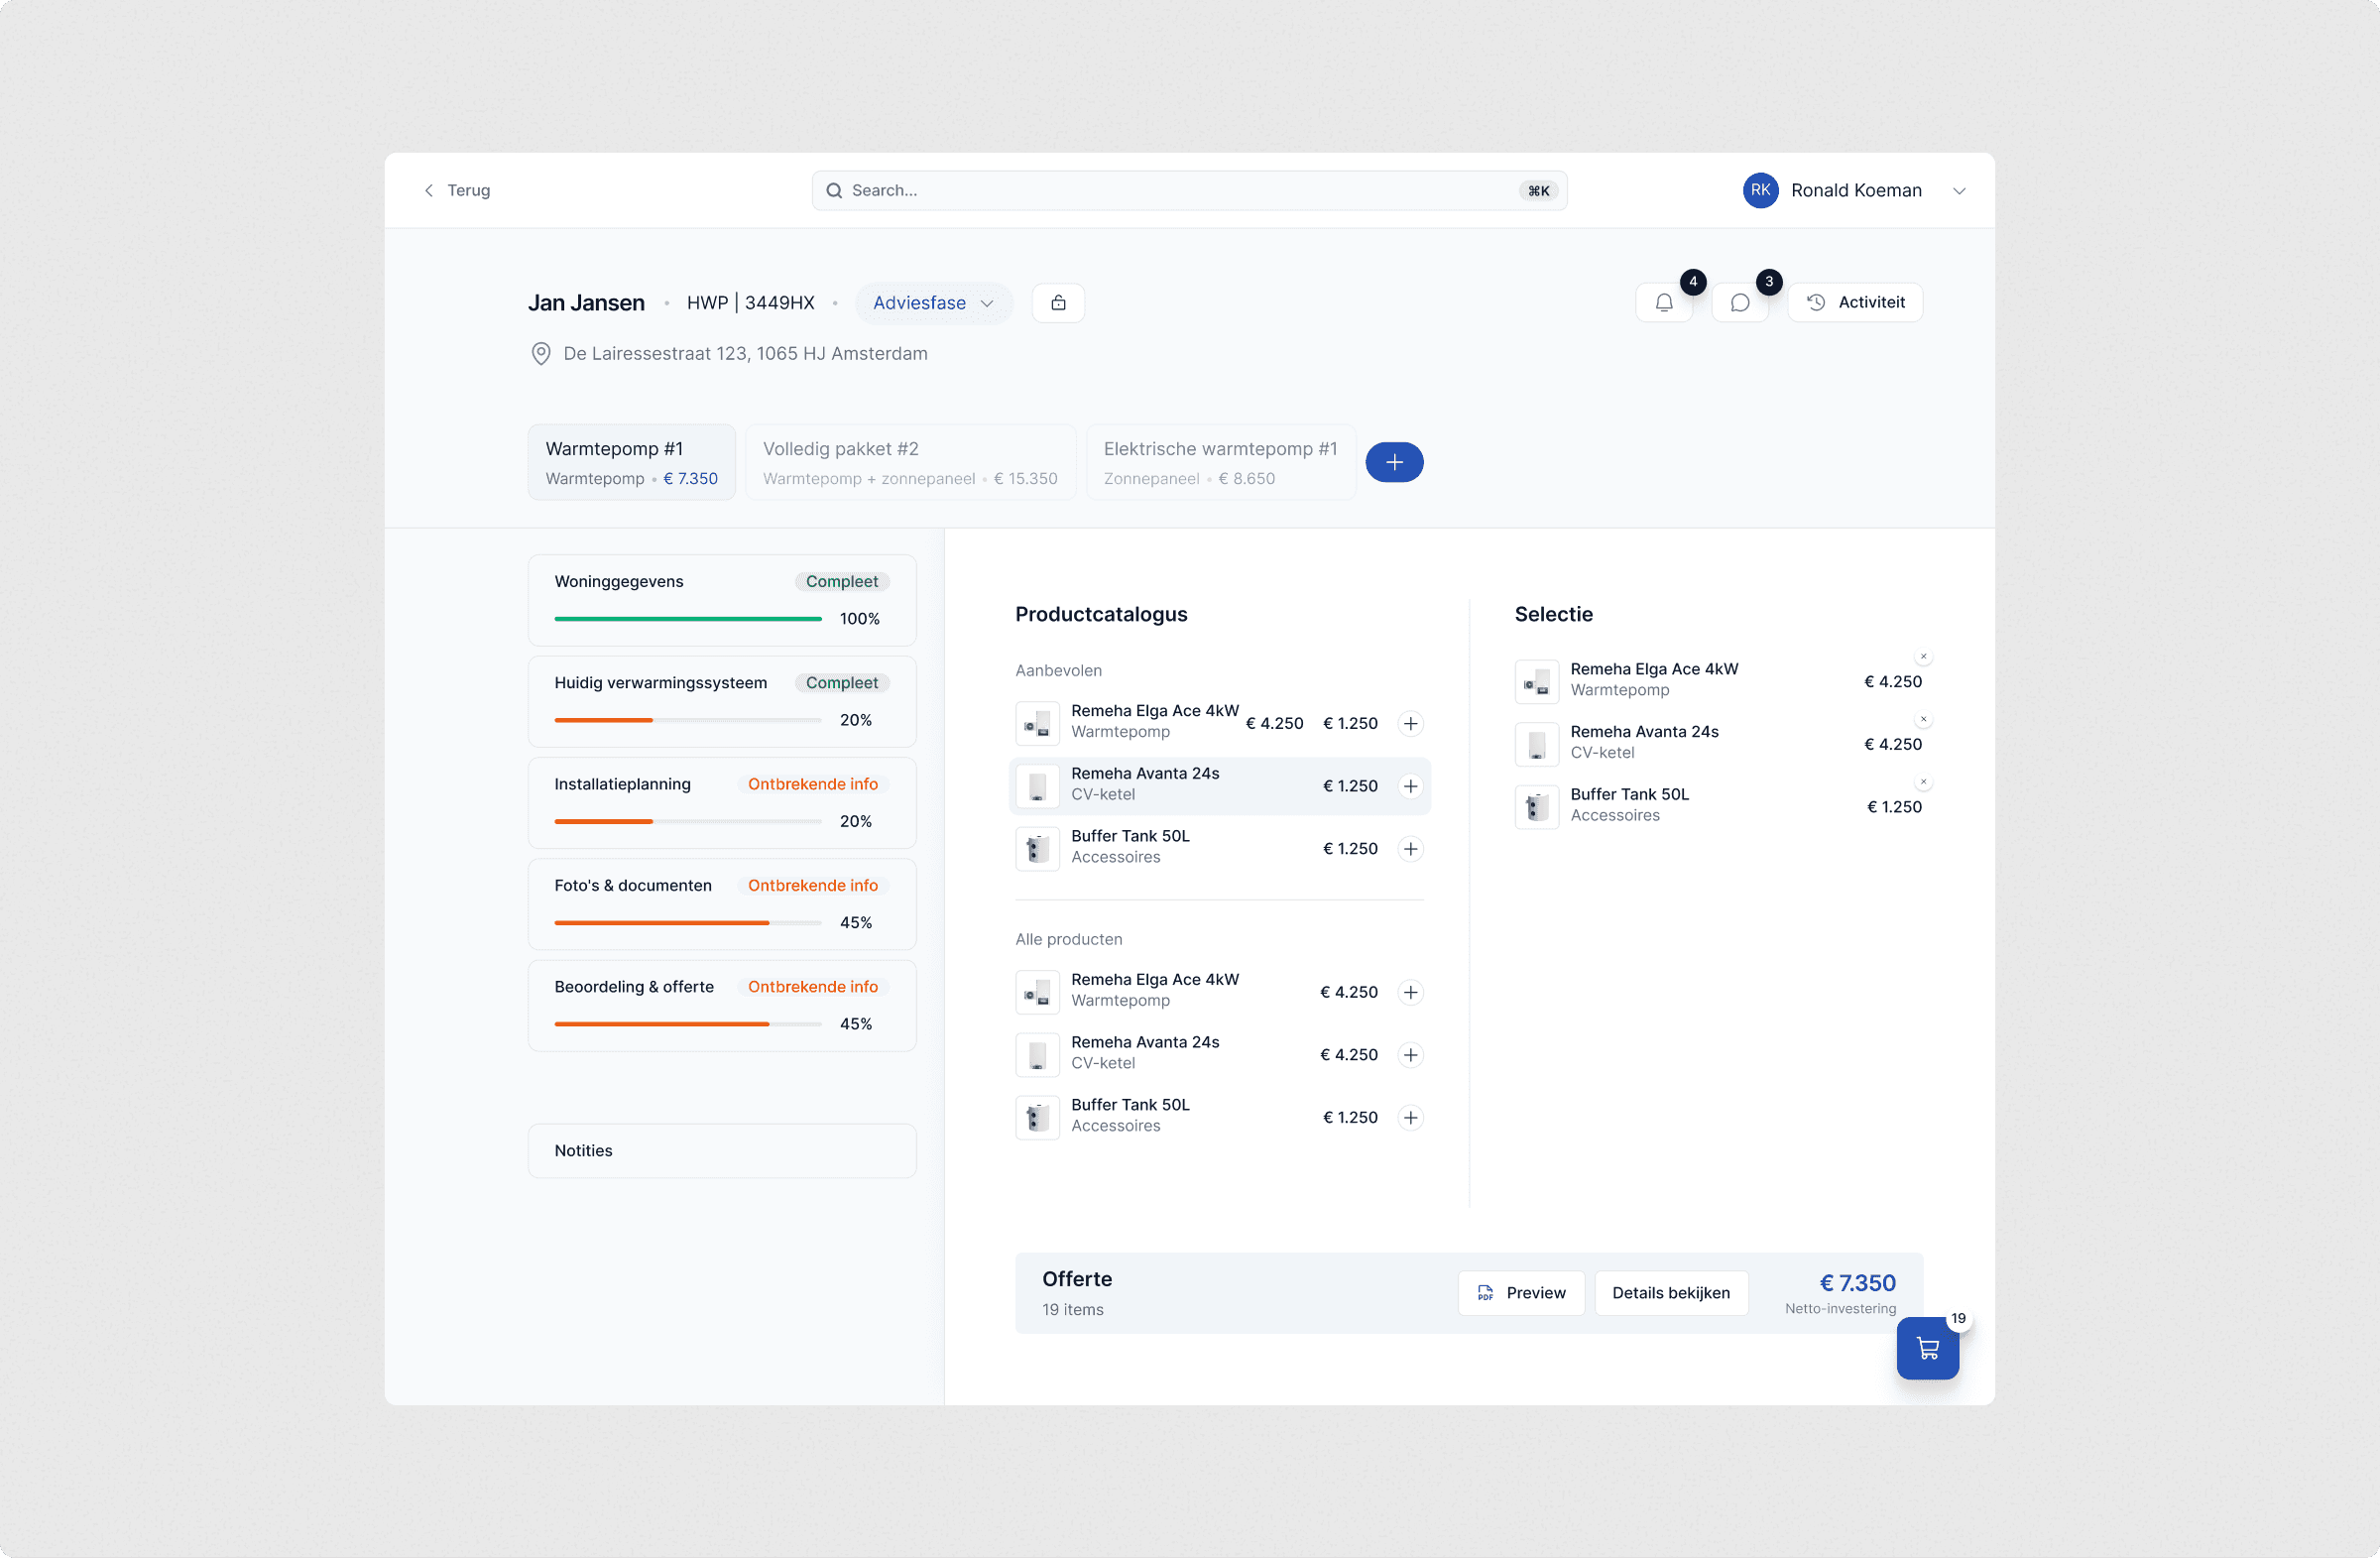Image resolution: width=2380 pixels, height=1558 pixels.
Task: Open the Notities panel
Action: point(722,1151)
